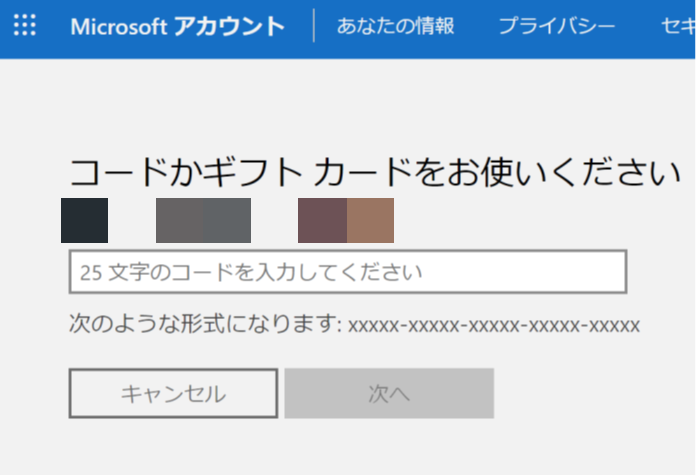Open the app launcher grid icon
This screenshot has width=696, height=476.
point(25,25)
